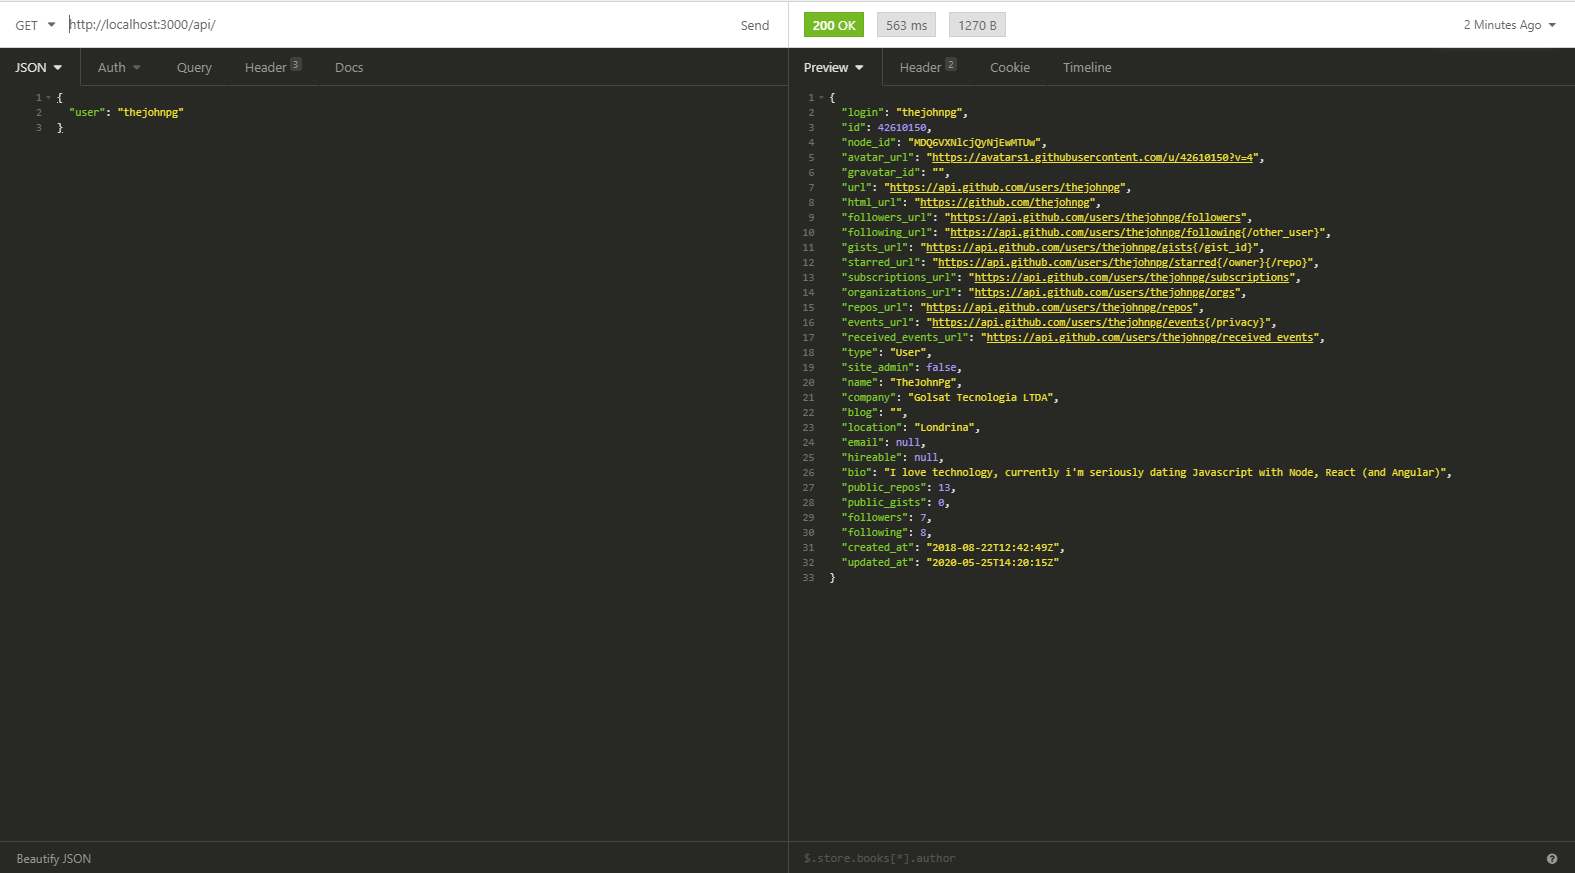
Task: Open the '2 Minutes Ago' response history dropdown
Action: (1510, 25)
